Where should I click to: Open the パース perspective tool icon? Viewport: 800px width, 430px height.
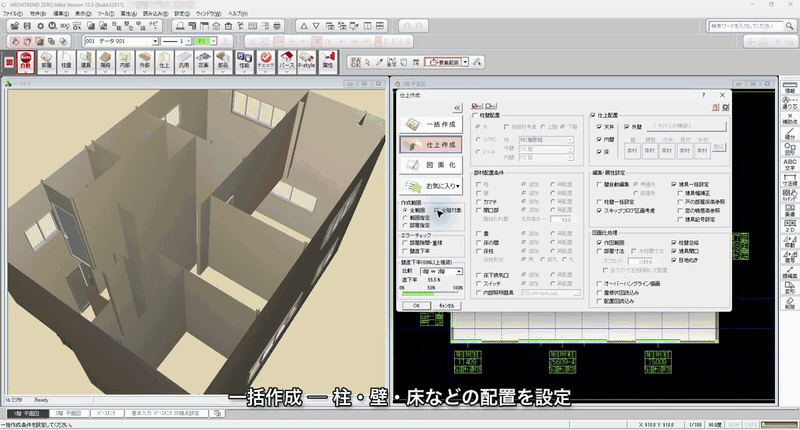click(286, 61)
